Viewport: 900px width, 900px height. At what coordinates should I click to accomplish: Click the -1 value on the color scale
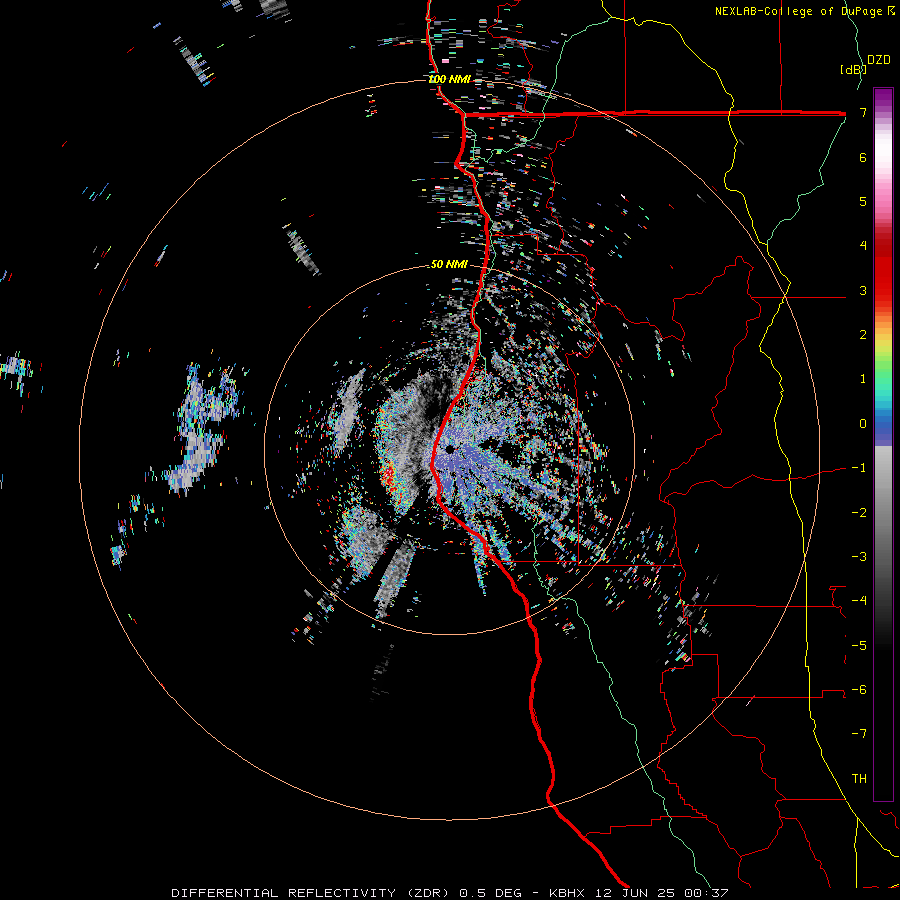(859, 468)
